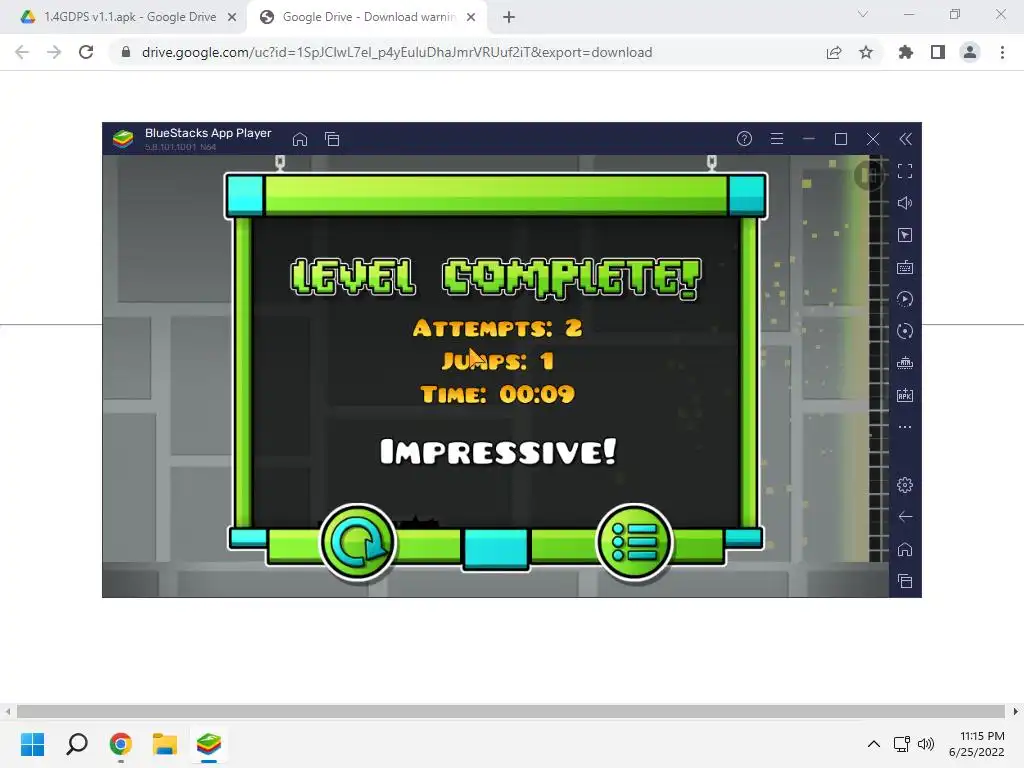The image size is (1024, 768).
Task: Expand Chrome tab search chevron
Action: click(x=863, y=14)
